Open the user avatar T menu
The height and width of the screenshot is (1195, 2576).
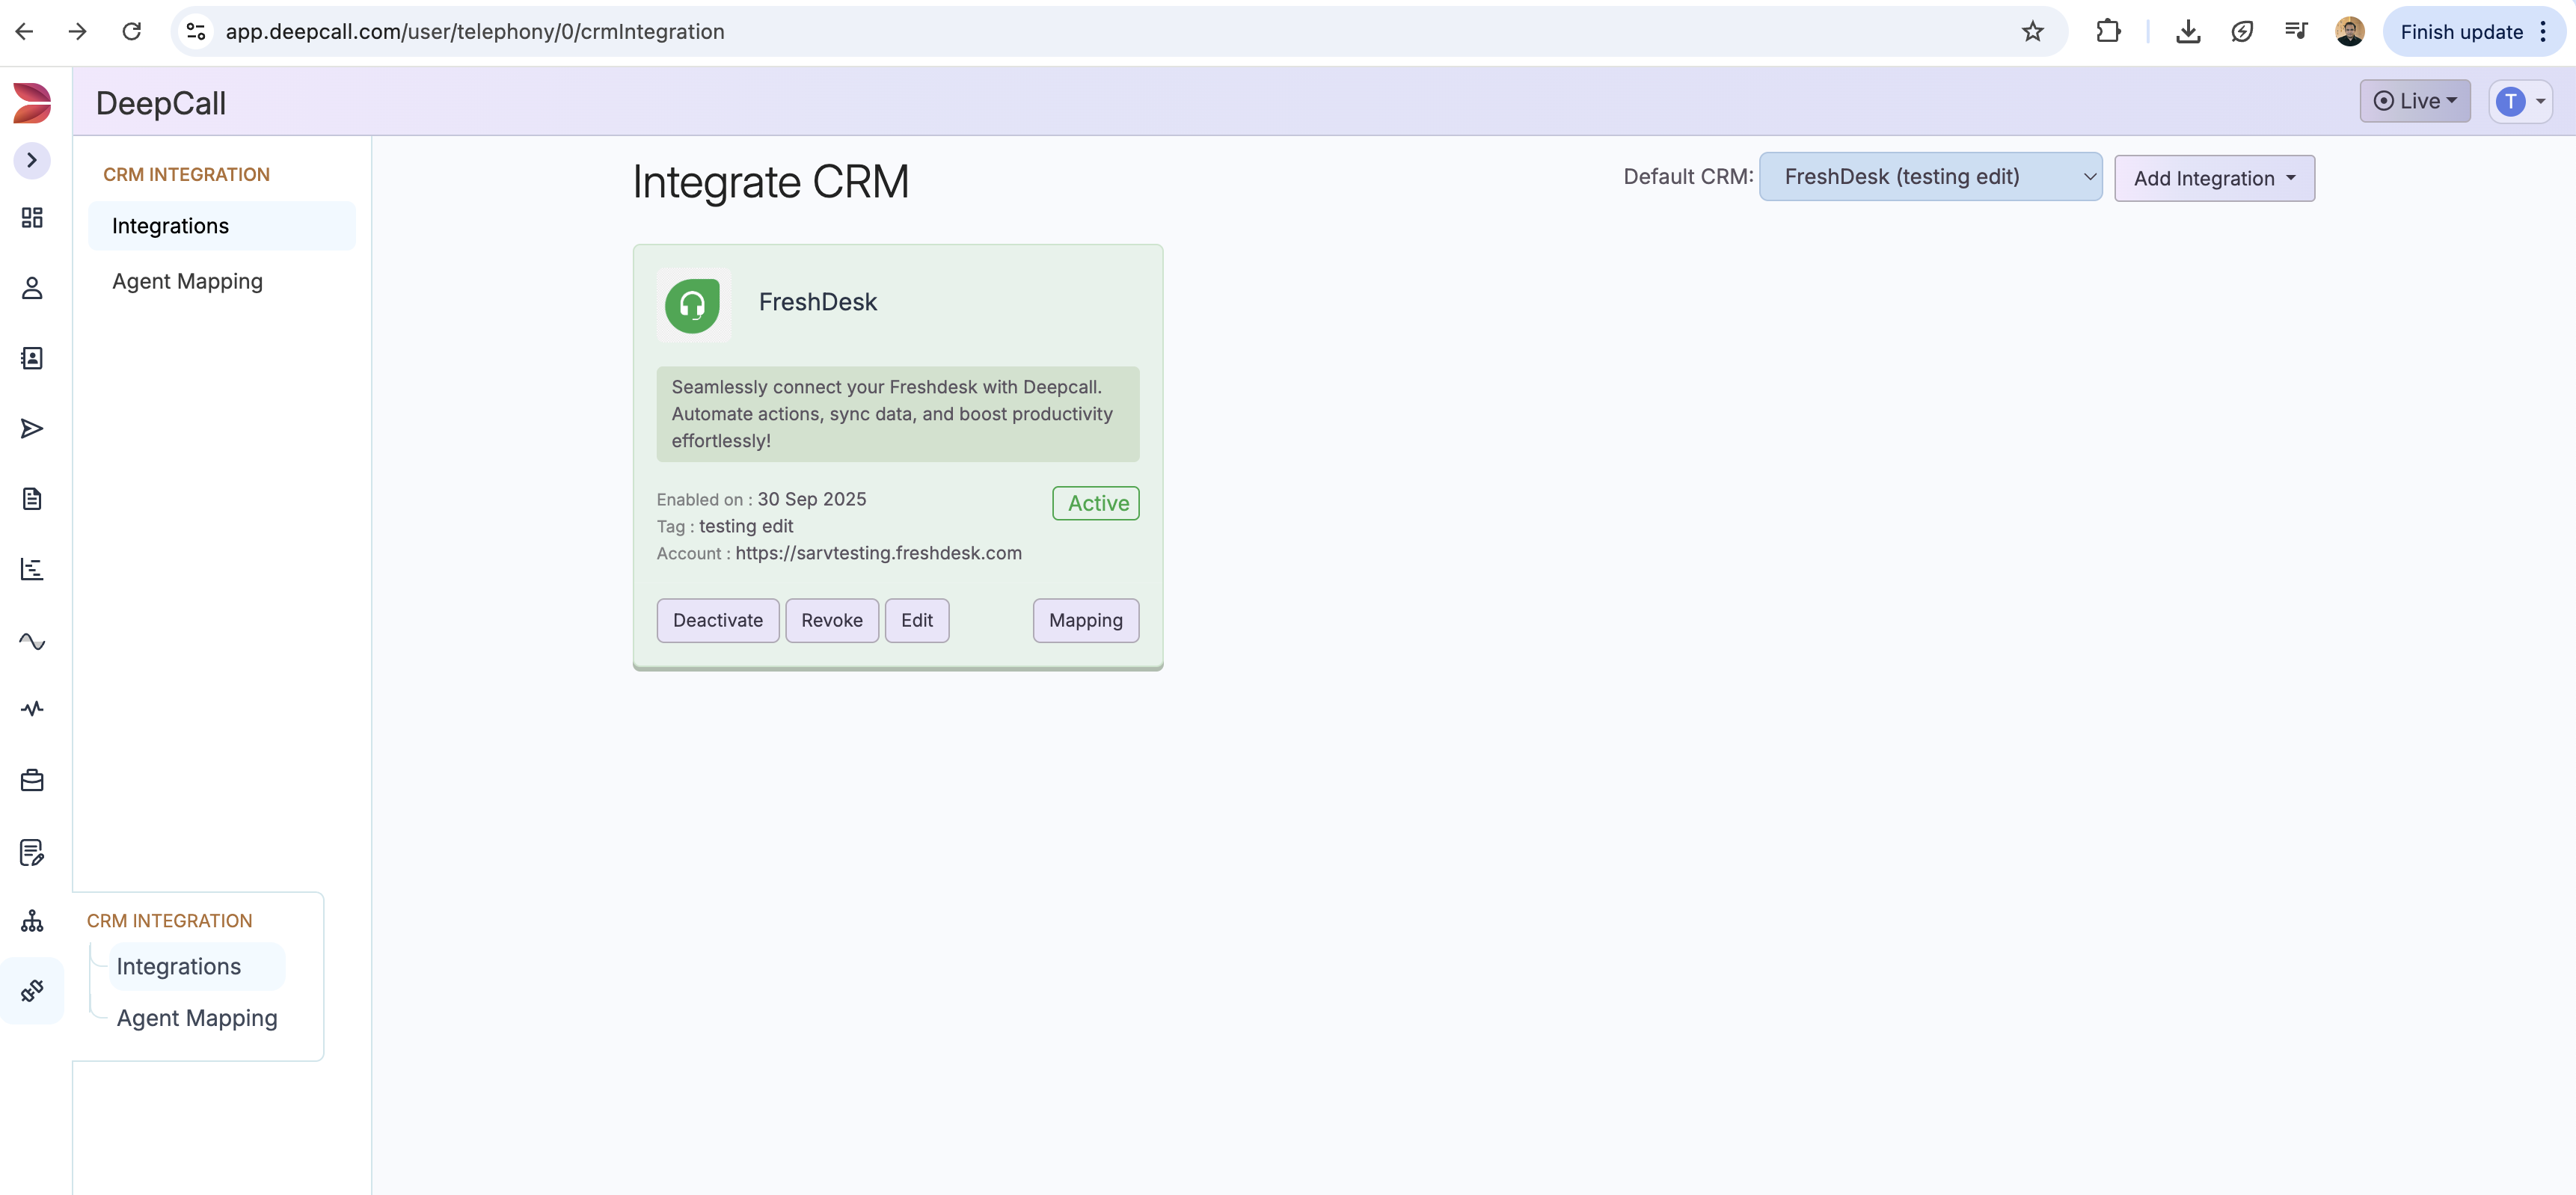coord(2519,101)
